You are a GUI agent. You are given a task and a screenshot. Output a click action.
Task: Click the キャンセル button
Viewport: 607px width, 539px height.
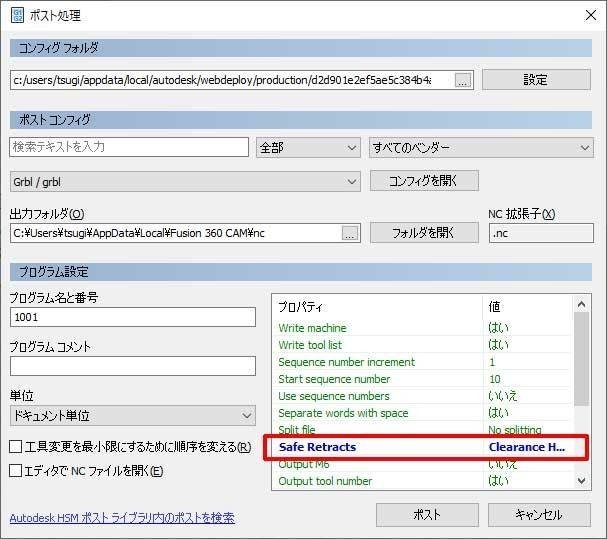539,515
